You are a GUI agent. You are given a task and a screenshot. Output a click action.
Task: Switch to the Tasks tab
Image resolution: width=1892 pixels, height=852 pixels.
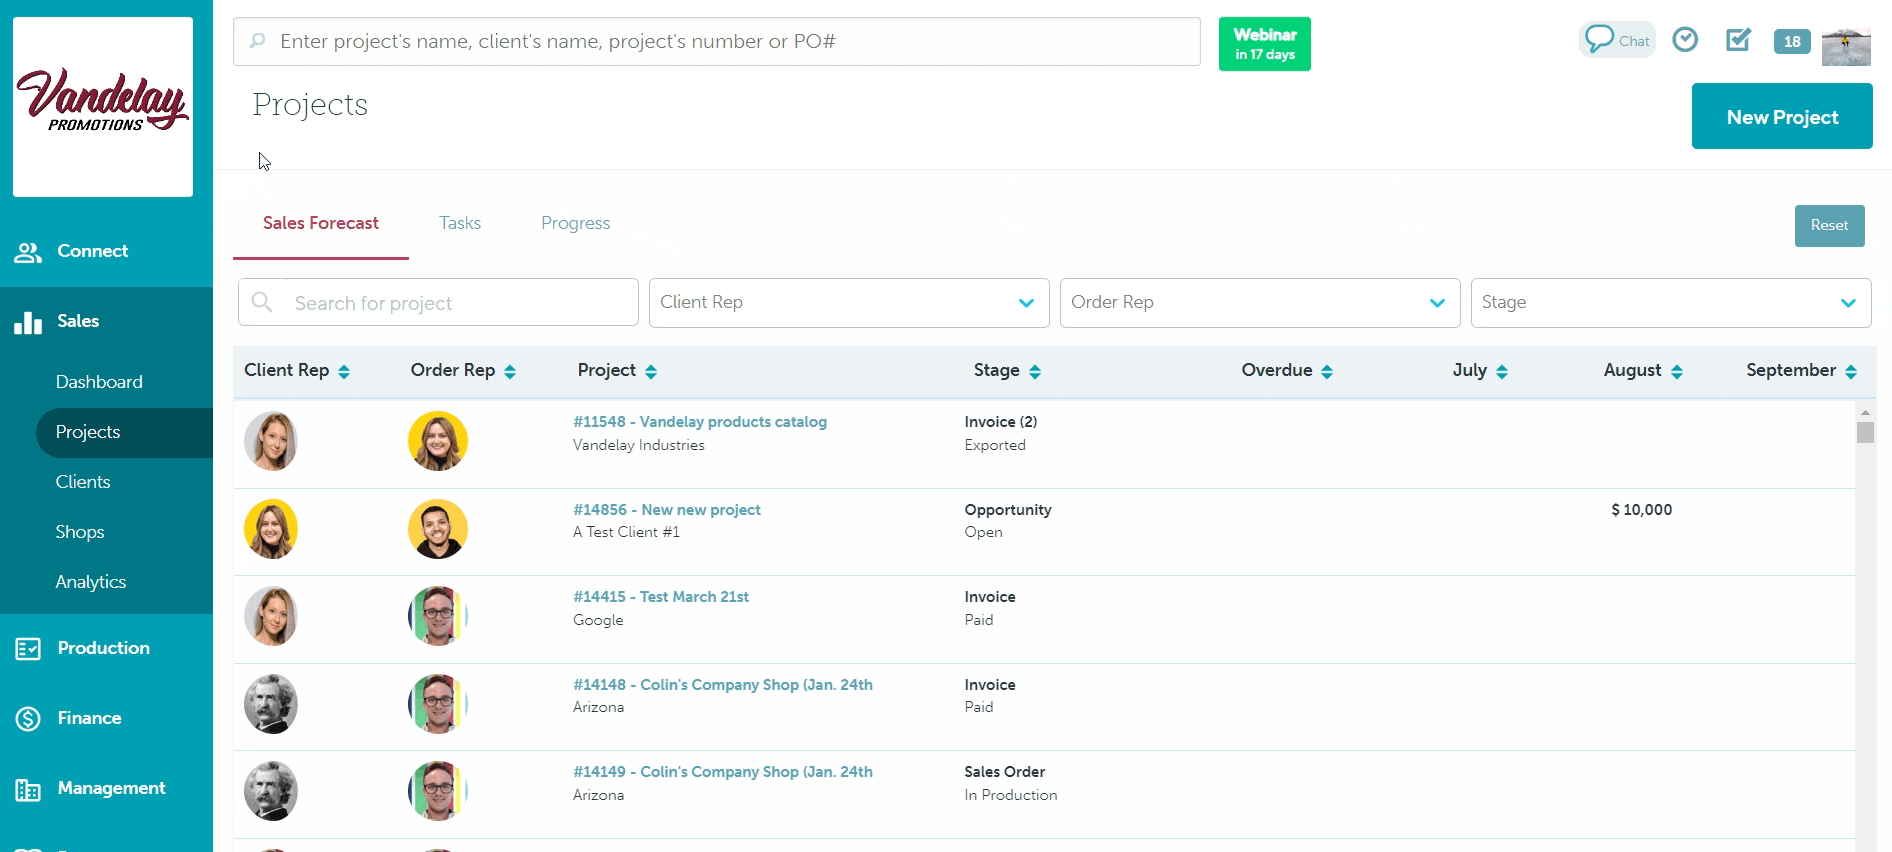click(x=460, y=223)
